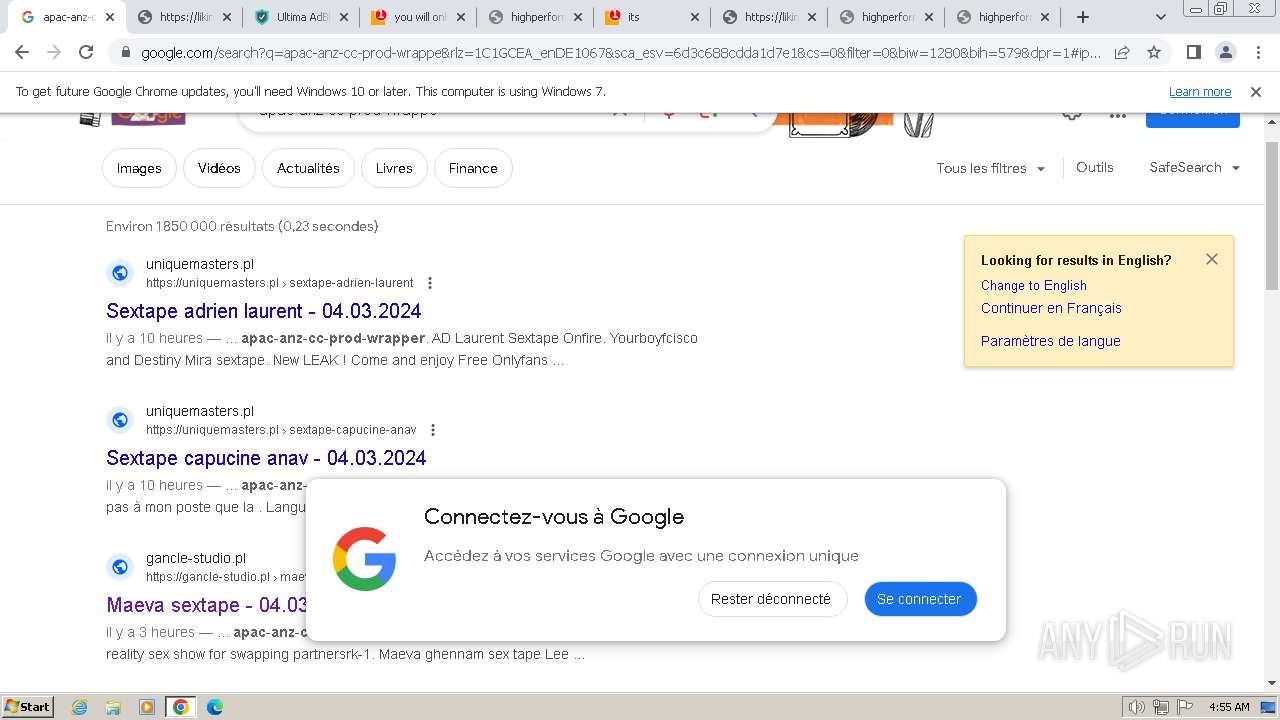Open the Chrome profile menu
Viewport: 1280px width, 720px height.
click(x=1225, y=52)
